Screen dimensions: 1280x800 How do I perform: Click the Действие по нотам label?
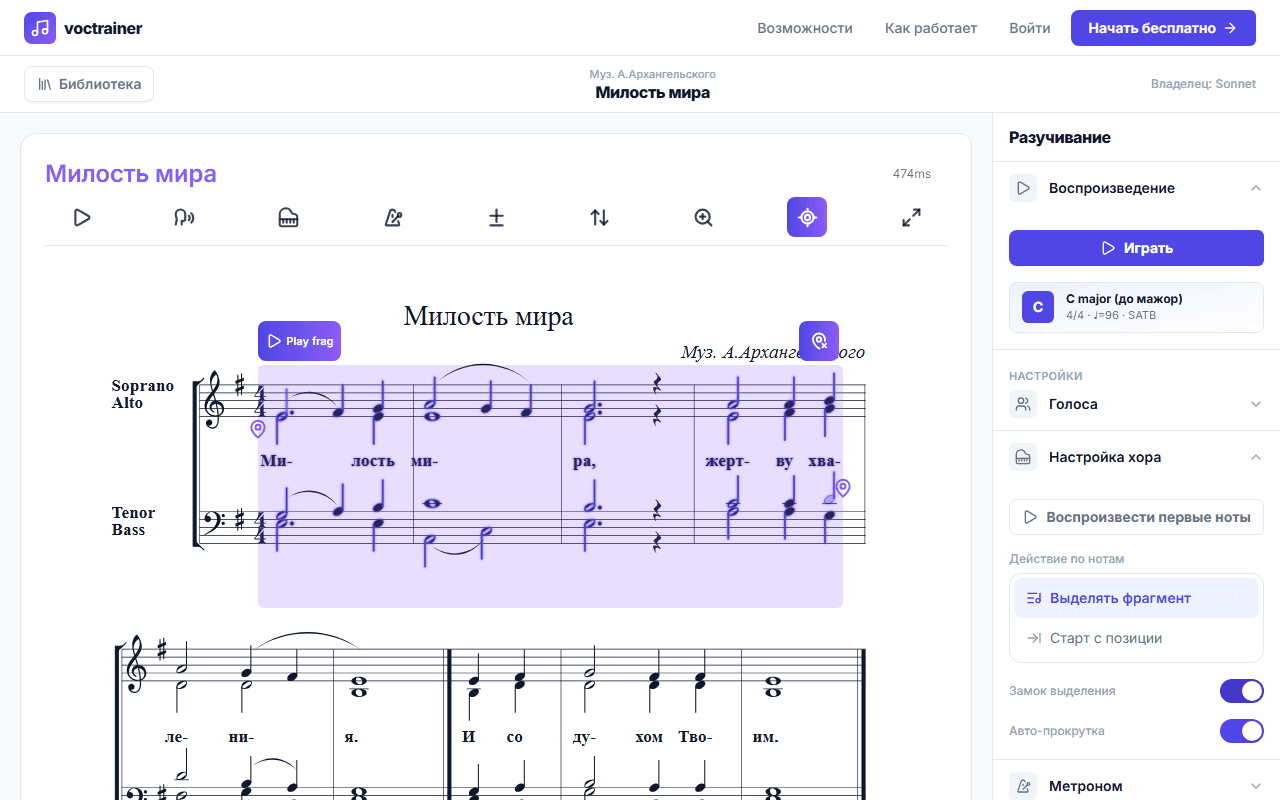1067,559
